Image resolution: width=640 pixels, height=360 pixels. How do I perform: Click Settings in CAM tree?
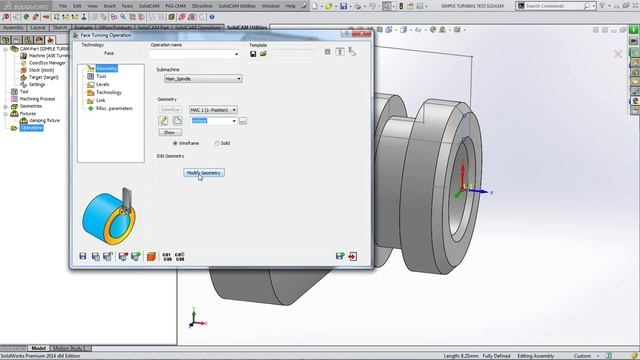[37, 84]
